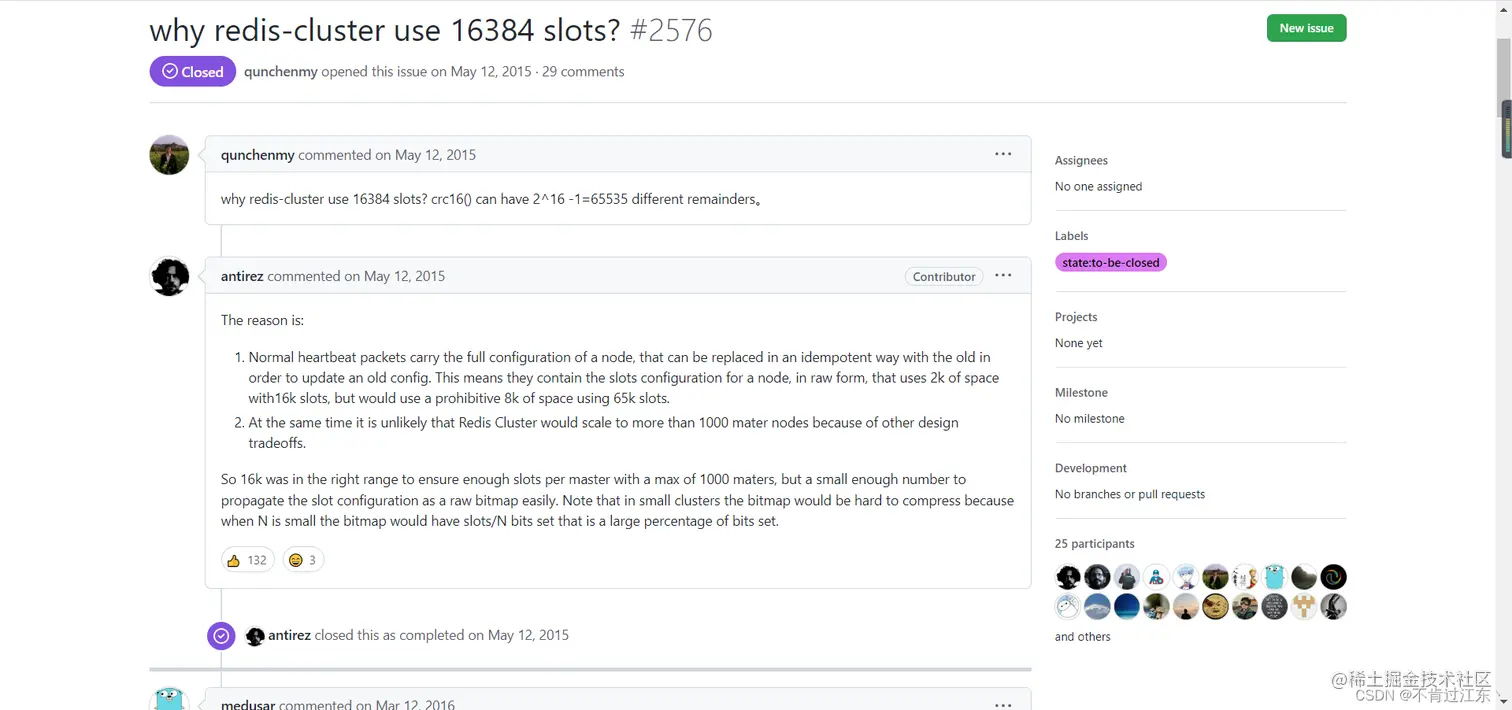Open Captain America avatar in participants
The image size is (1512, 710).
coord(1157,577)
